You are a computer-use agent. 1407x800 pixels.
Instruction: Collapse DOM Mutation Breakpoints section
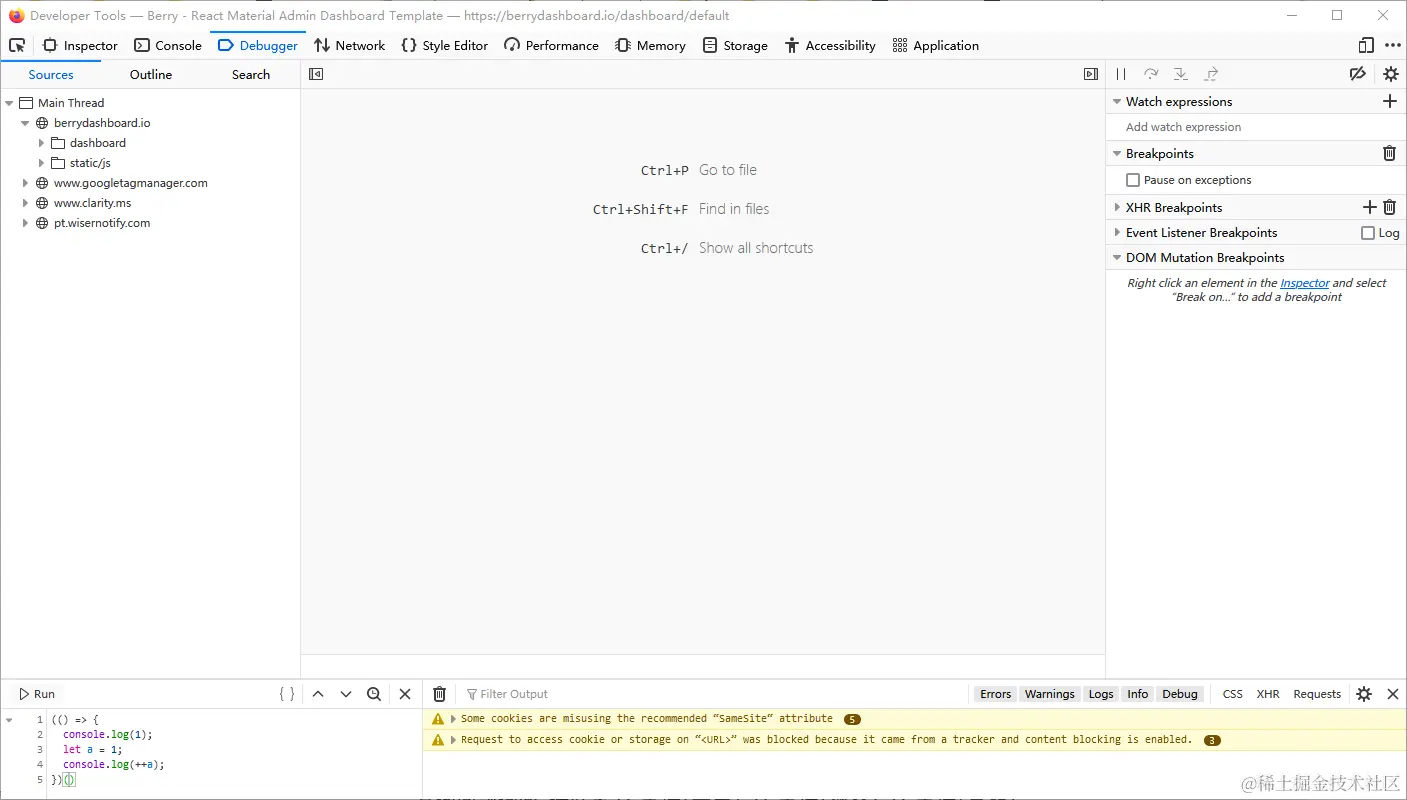1117,258
